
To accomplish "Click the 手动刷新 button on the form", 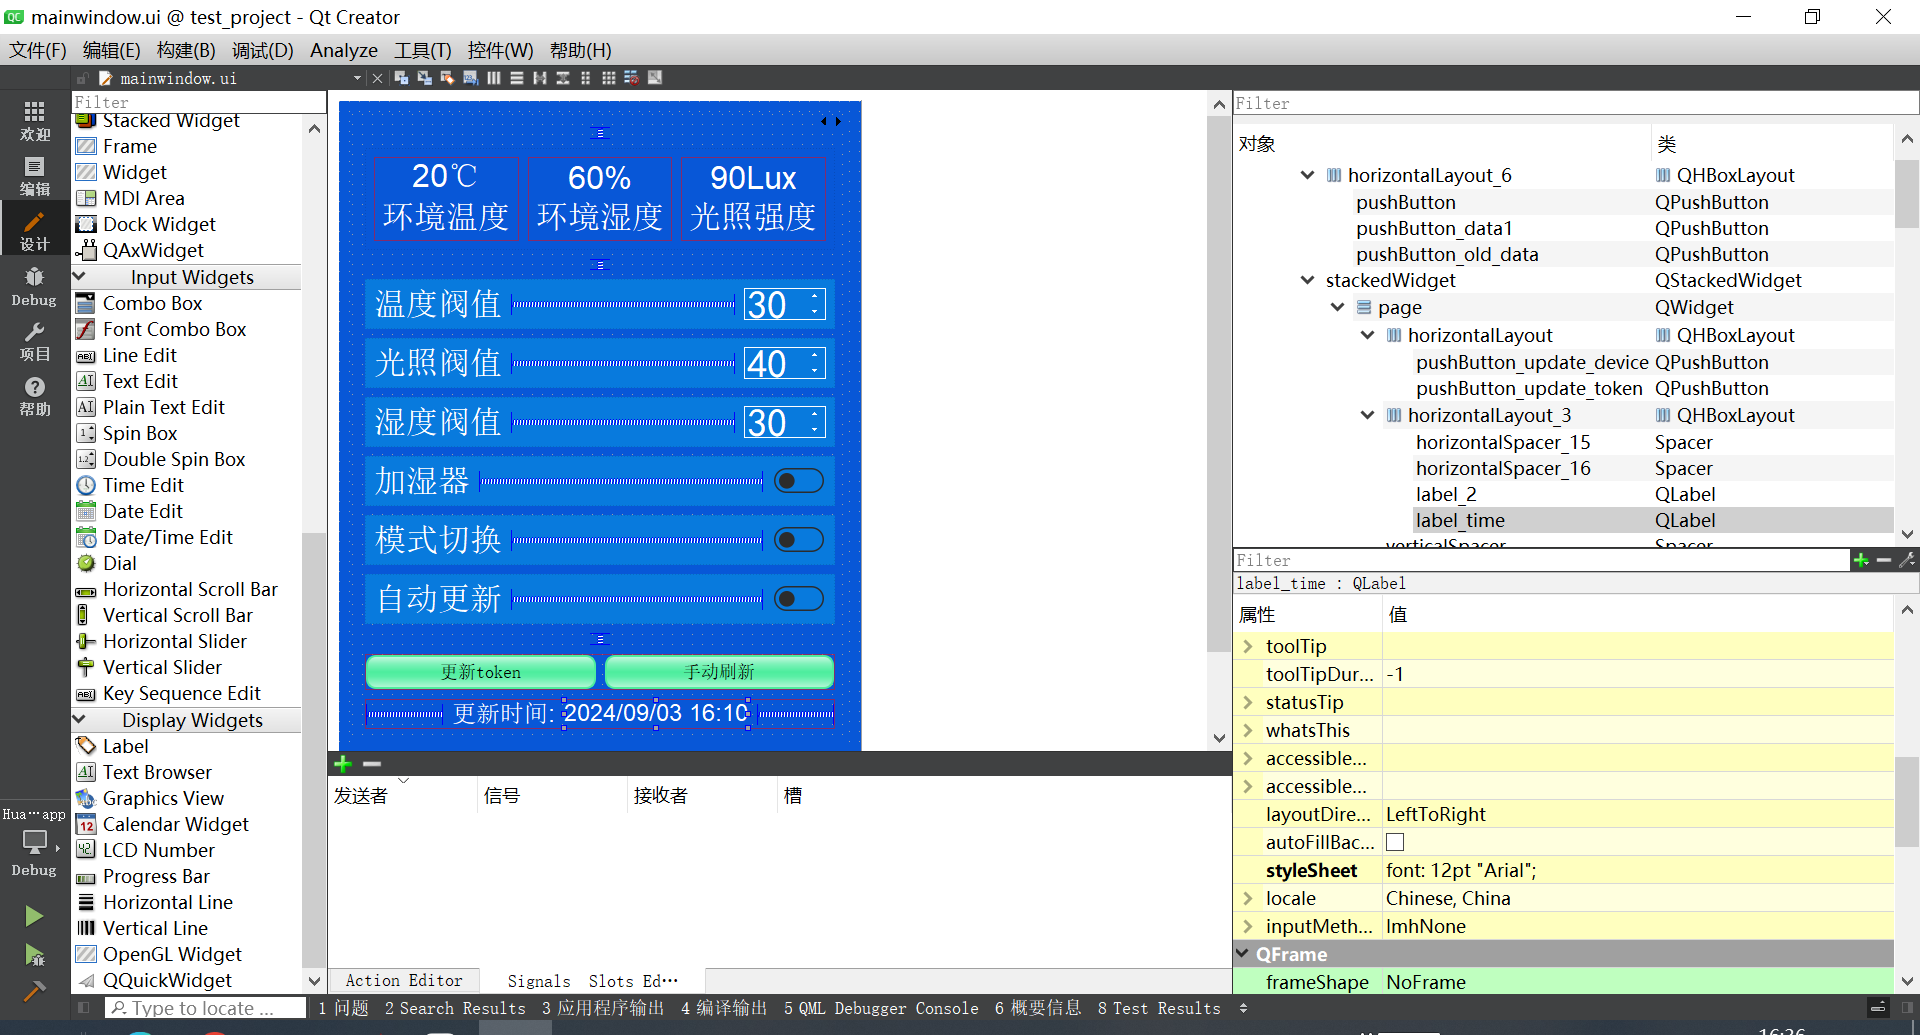I will point(719,672).
